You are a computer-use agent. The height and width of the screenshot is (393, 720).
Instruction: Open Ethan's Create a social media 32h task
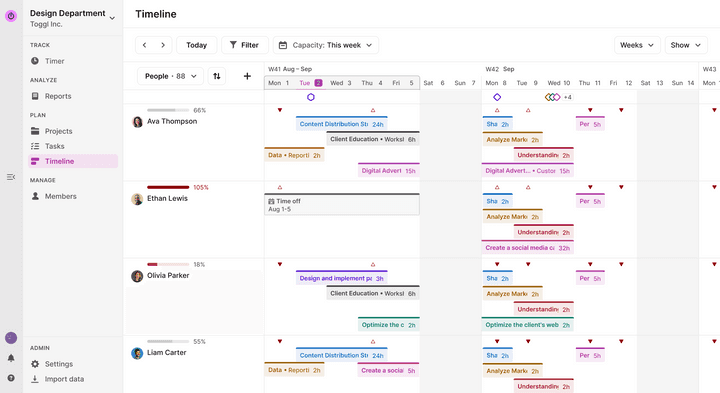click(x=528, y=247)
